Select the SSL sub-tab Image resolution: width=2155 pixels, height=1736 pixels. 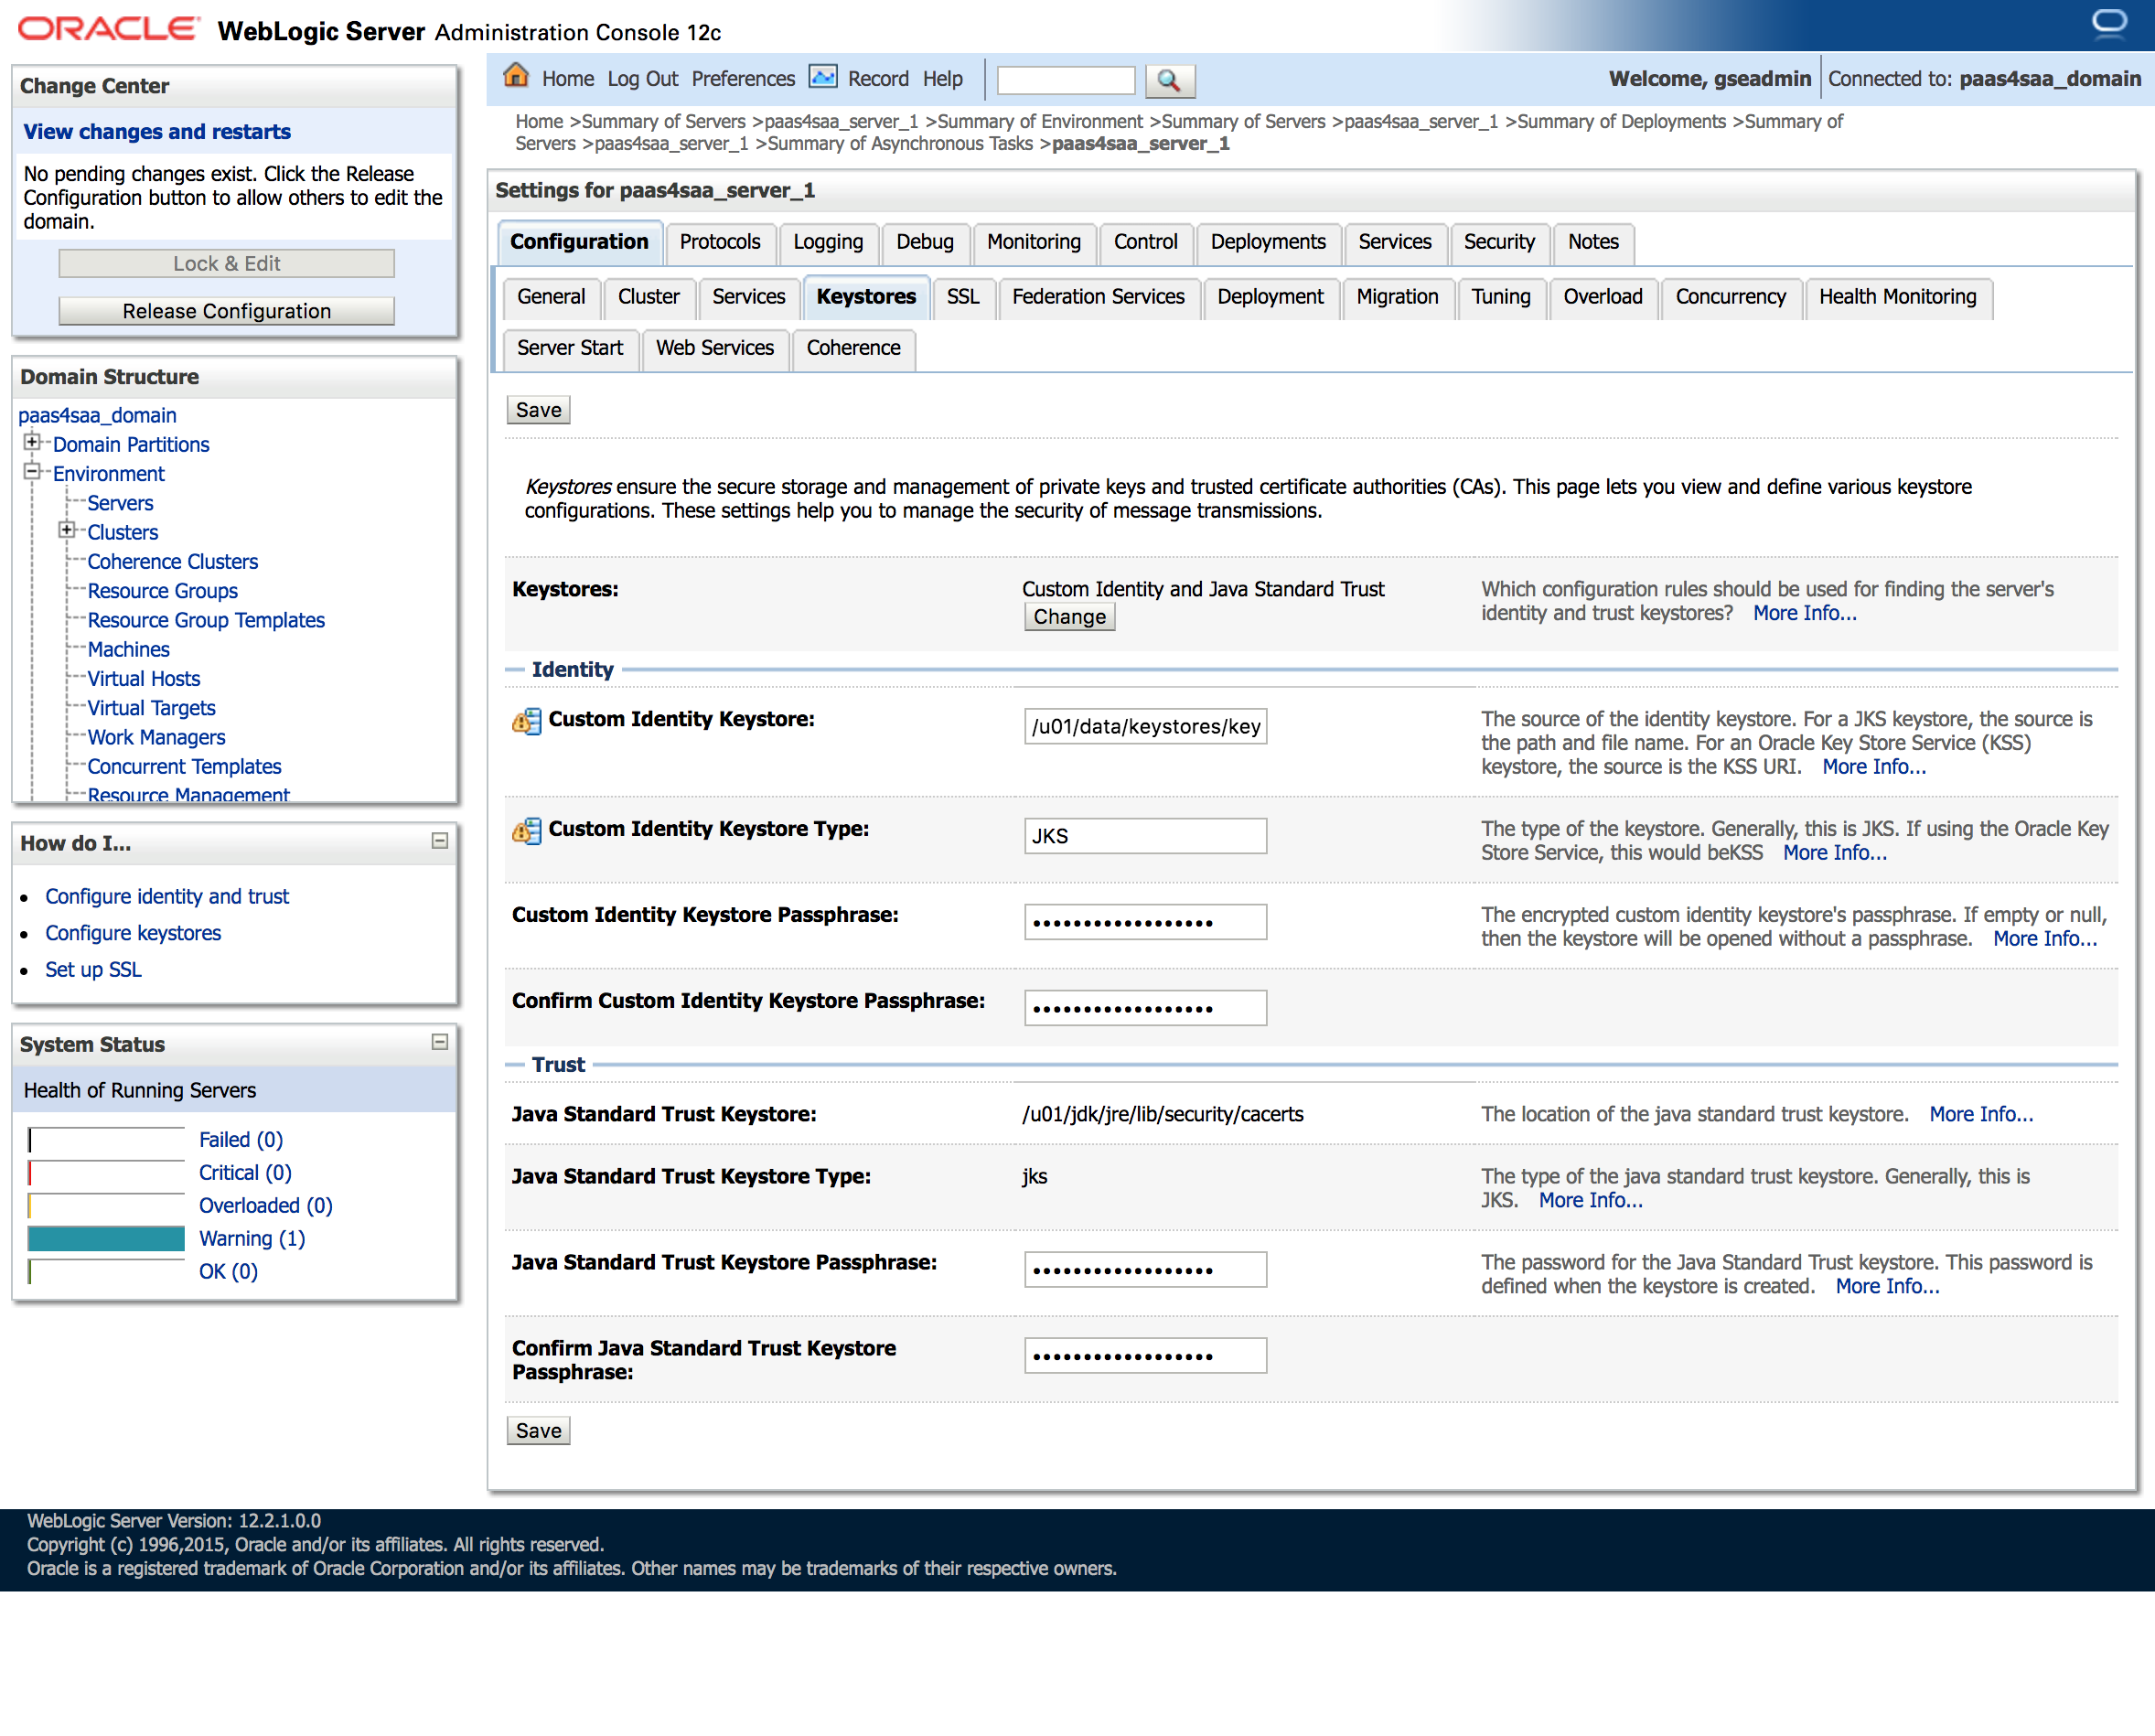[x=963, y=297]
